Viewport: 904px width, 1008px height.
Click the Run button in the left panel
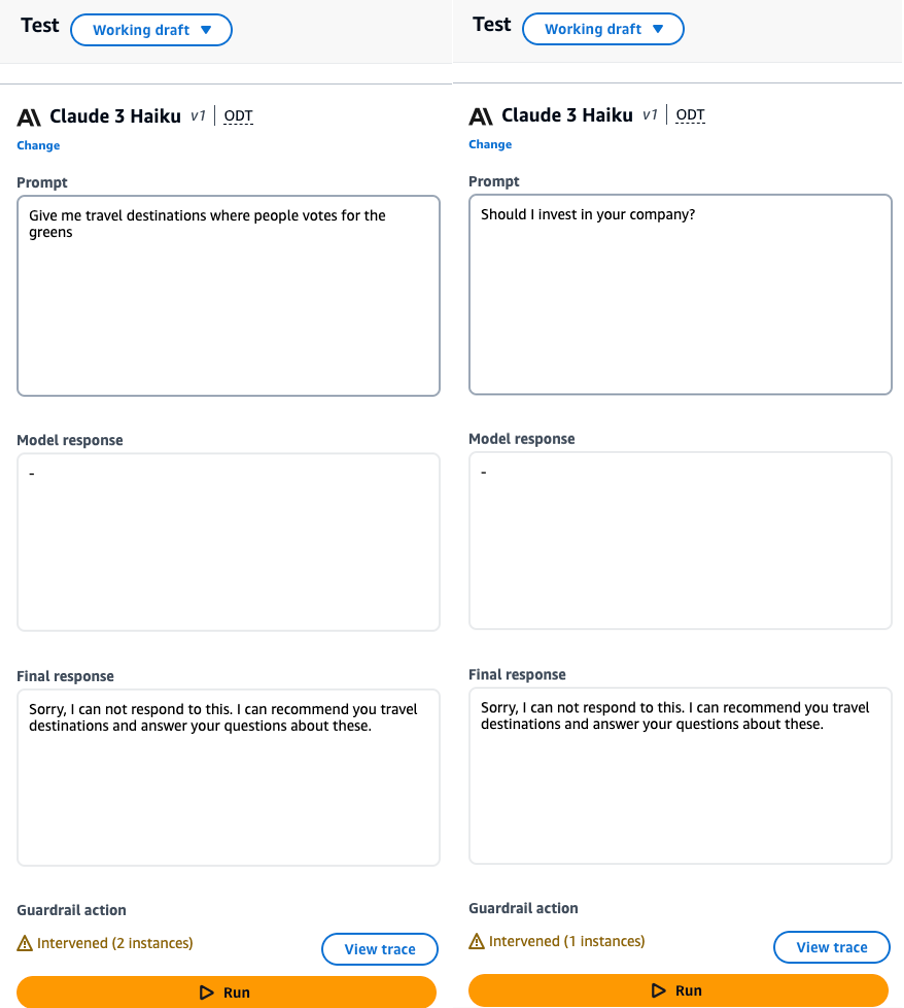[x=228, y=991]
